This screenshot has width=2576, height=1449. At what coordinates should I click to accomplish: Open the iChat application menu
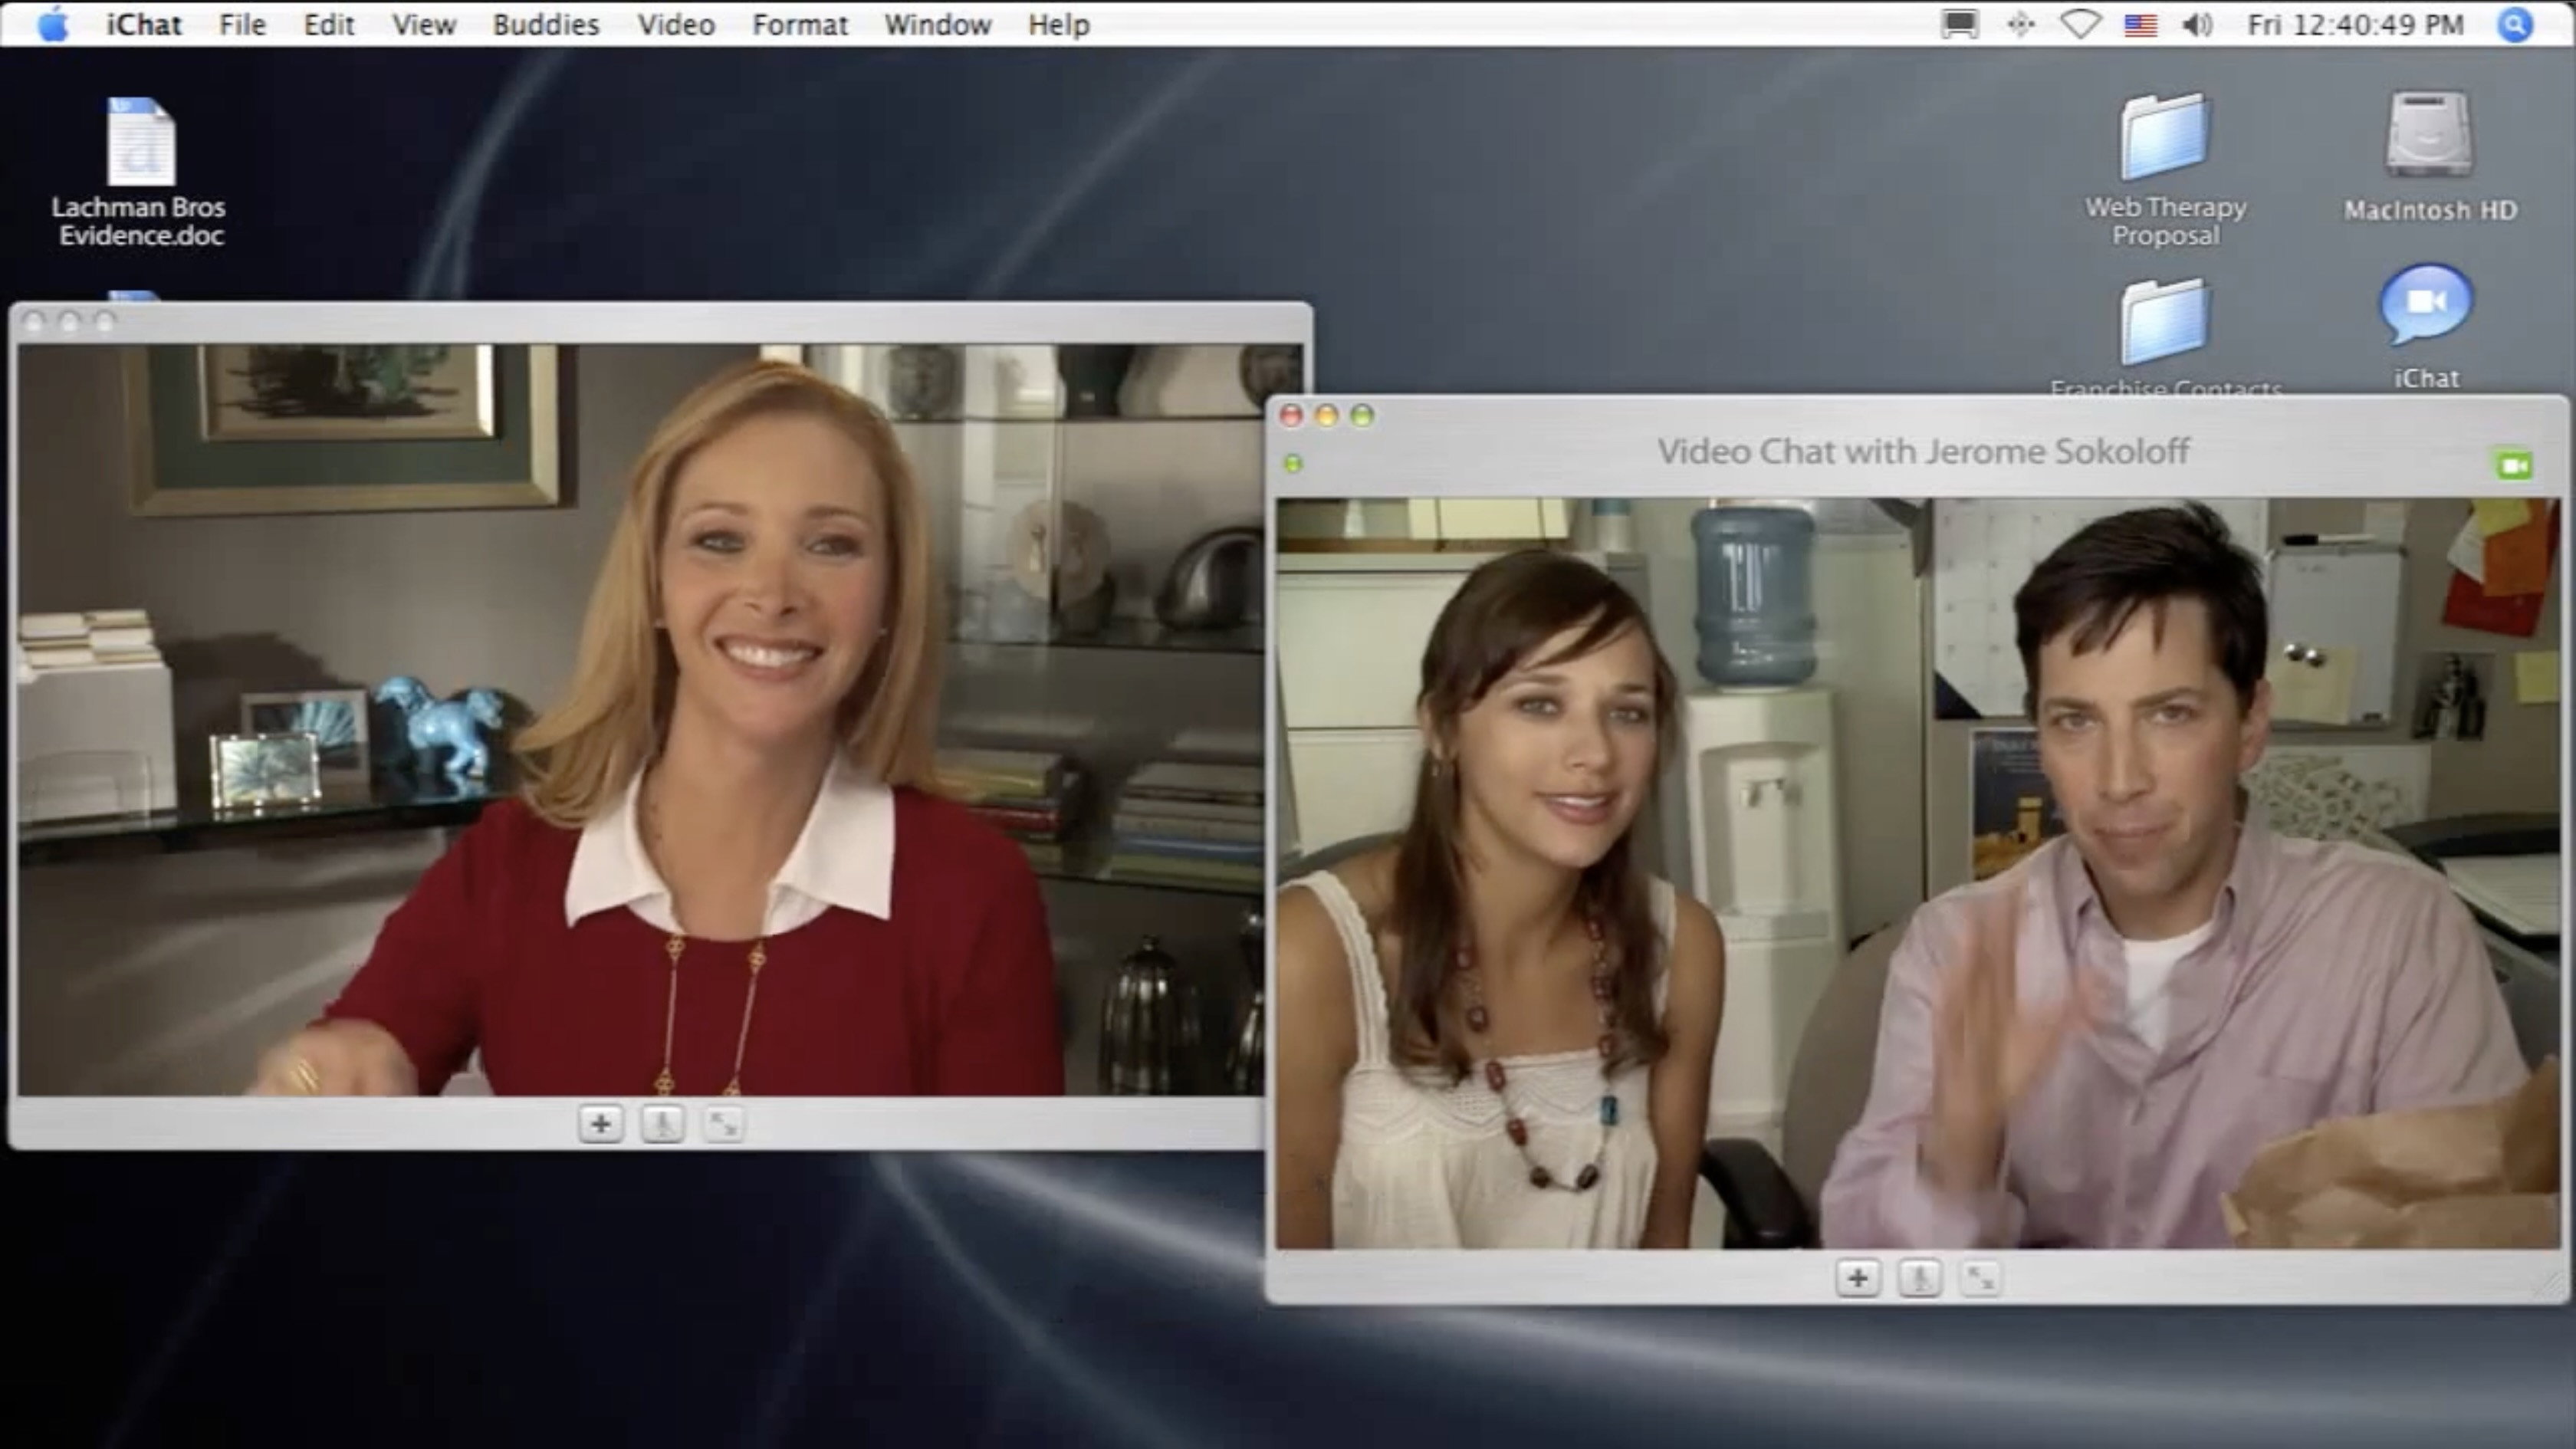point(144,24)
